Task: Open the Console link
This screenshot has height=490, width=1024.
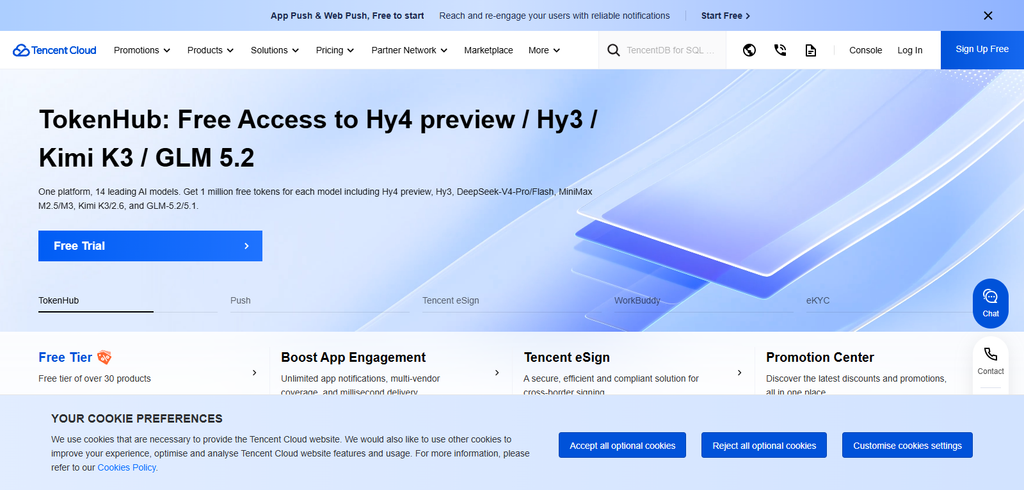Action: tap(865, 50)
